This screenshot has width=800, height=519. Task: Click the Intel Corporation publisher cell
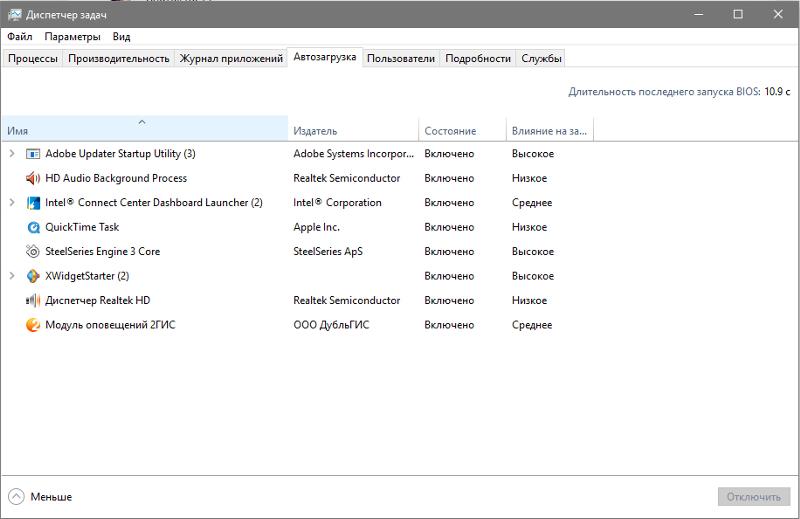click(337, 203)
